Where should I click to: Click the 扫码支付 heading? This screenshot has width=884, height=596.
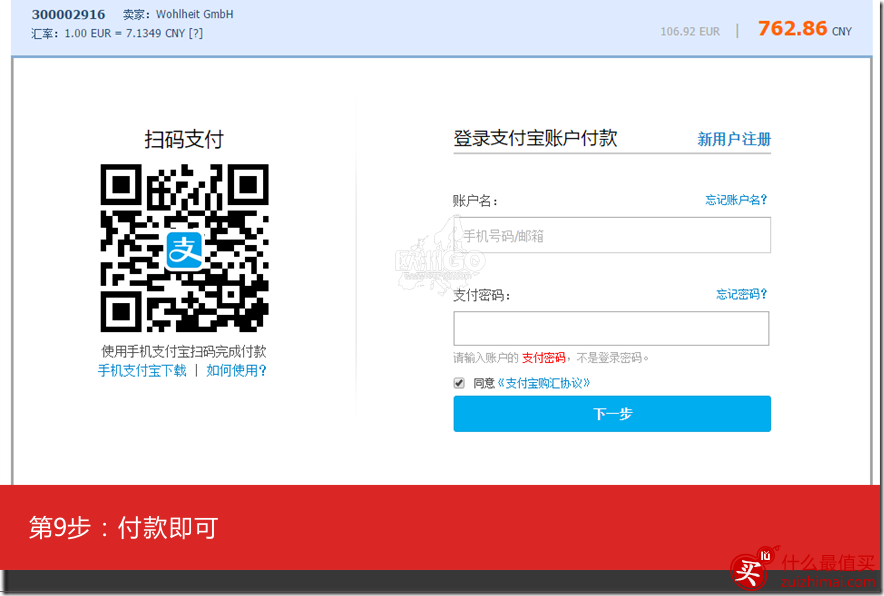(184, 139)
